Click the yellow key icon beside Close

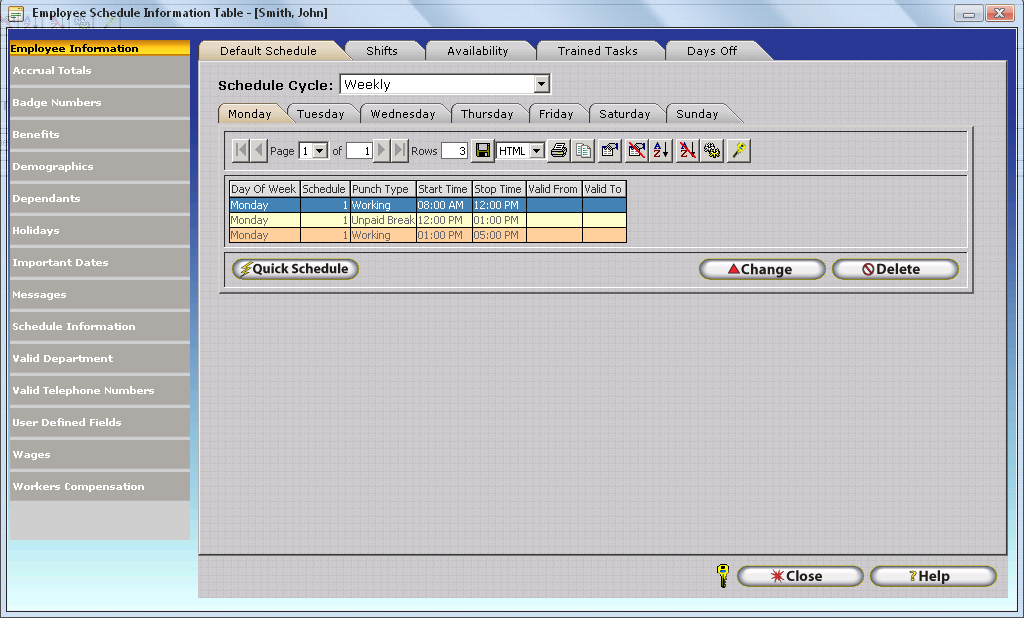coord(722,576)
